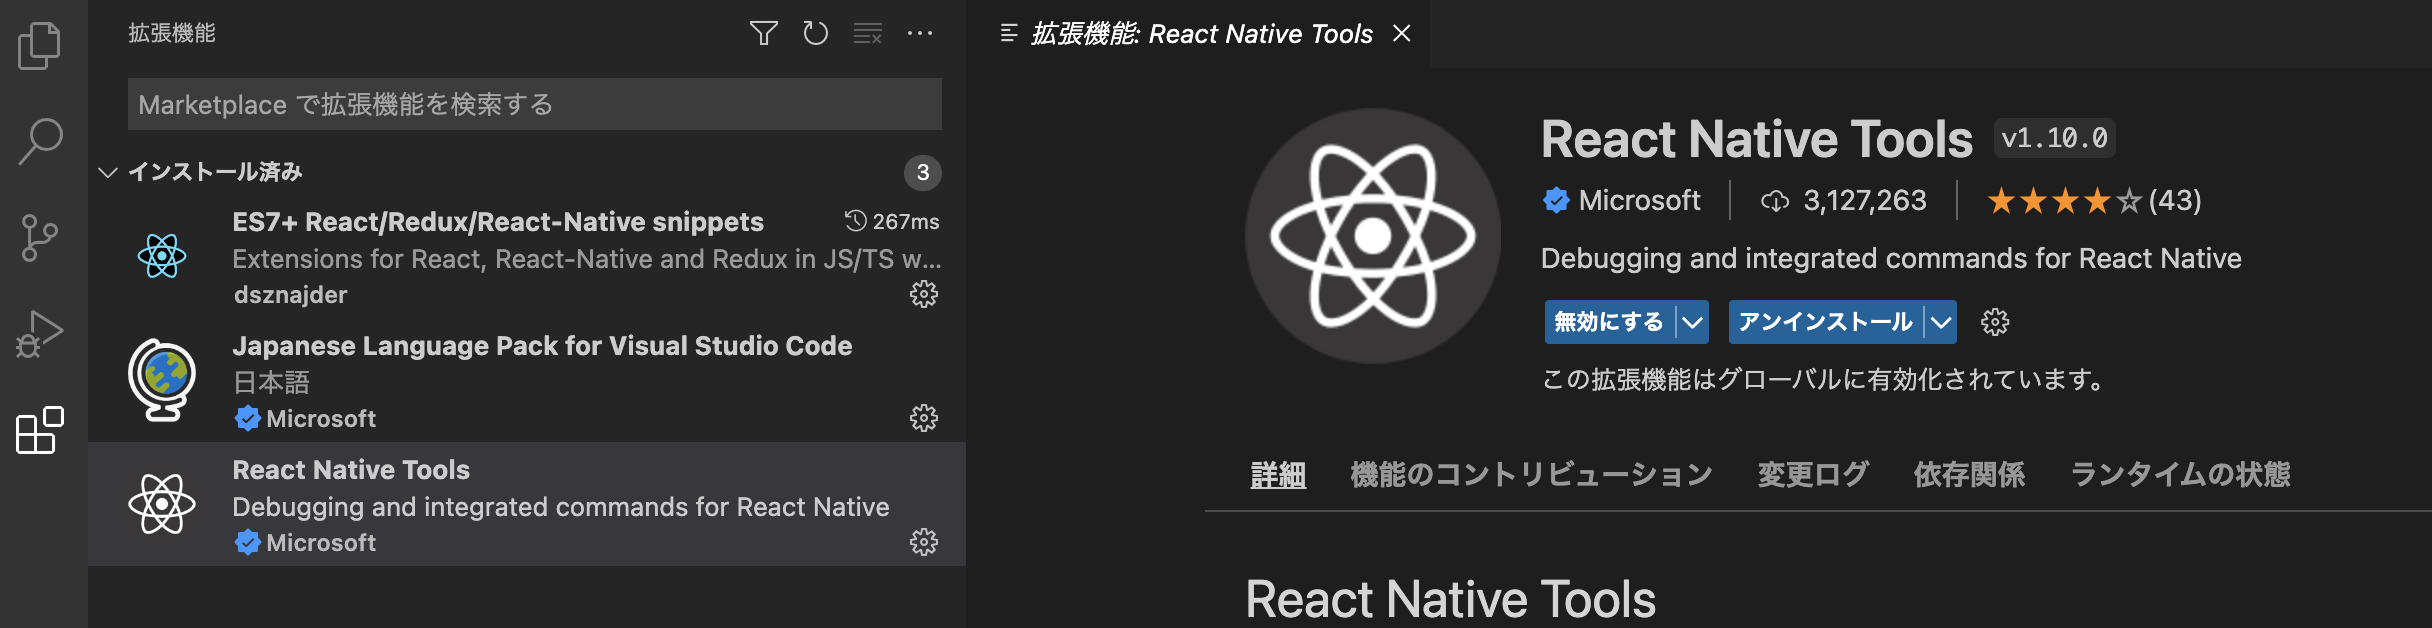
Task: Switch to the 機能のコントリビューション tab
Action: click(x=1531, y=474)
